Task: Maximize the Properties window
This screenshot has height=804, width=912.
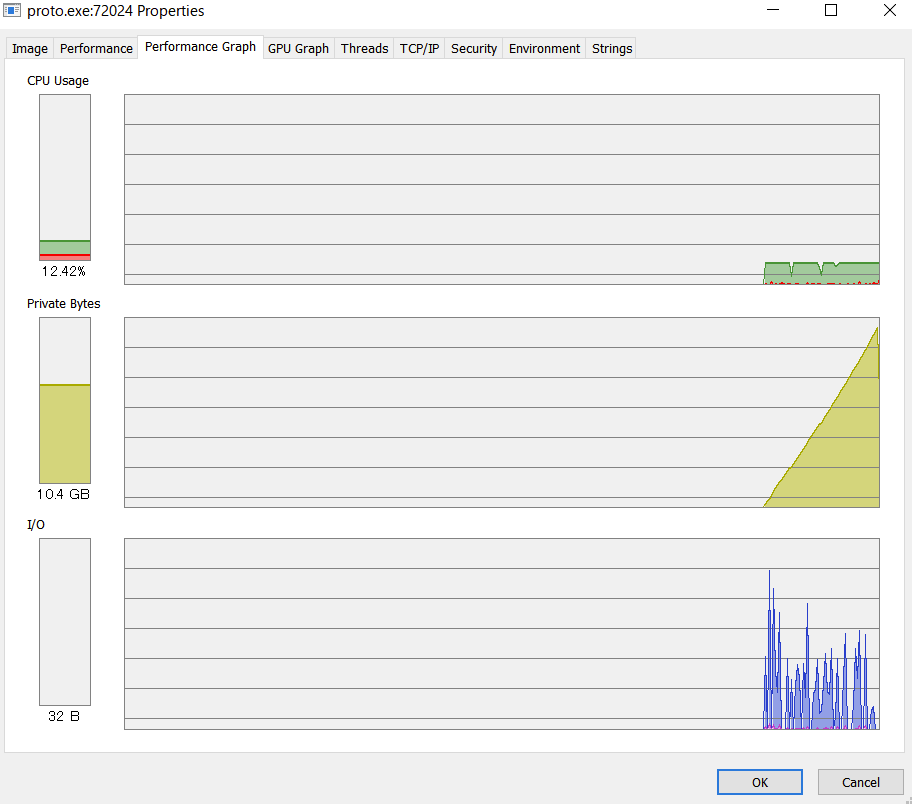Action: tap(831, 10)
